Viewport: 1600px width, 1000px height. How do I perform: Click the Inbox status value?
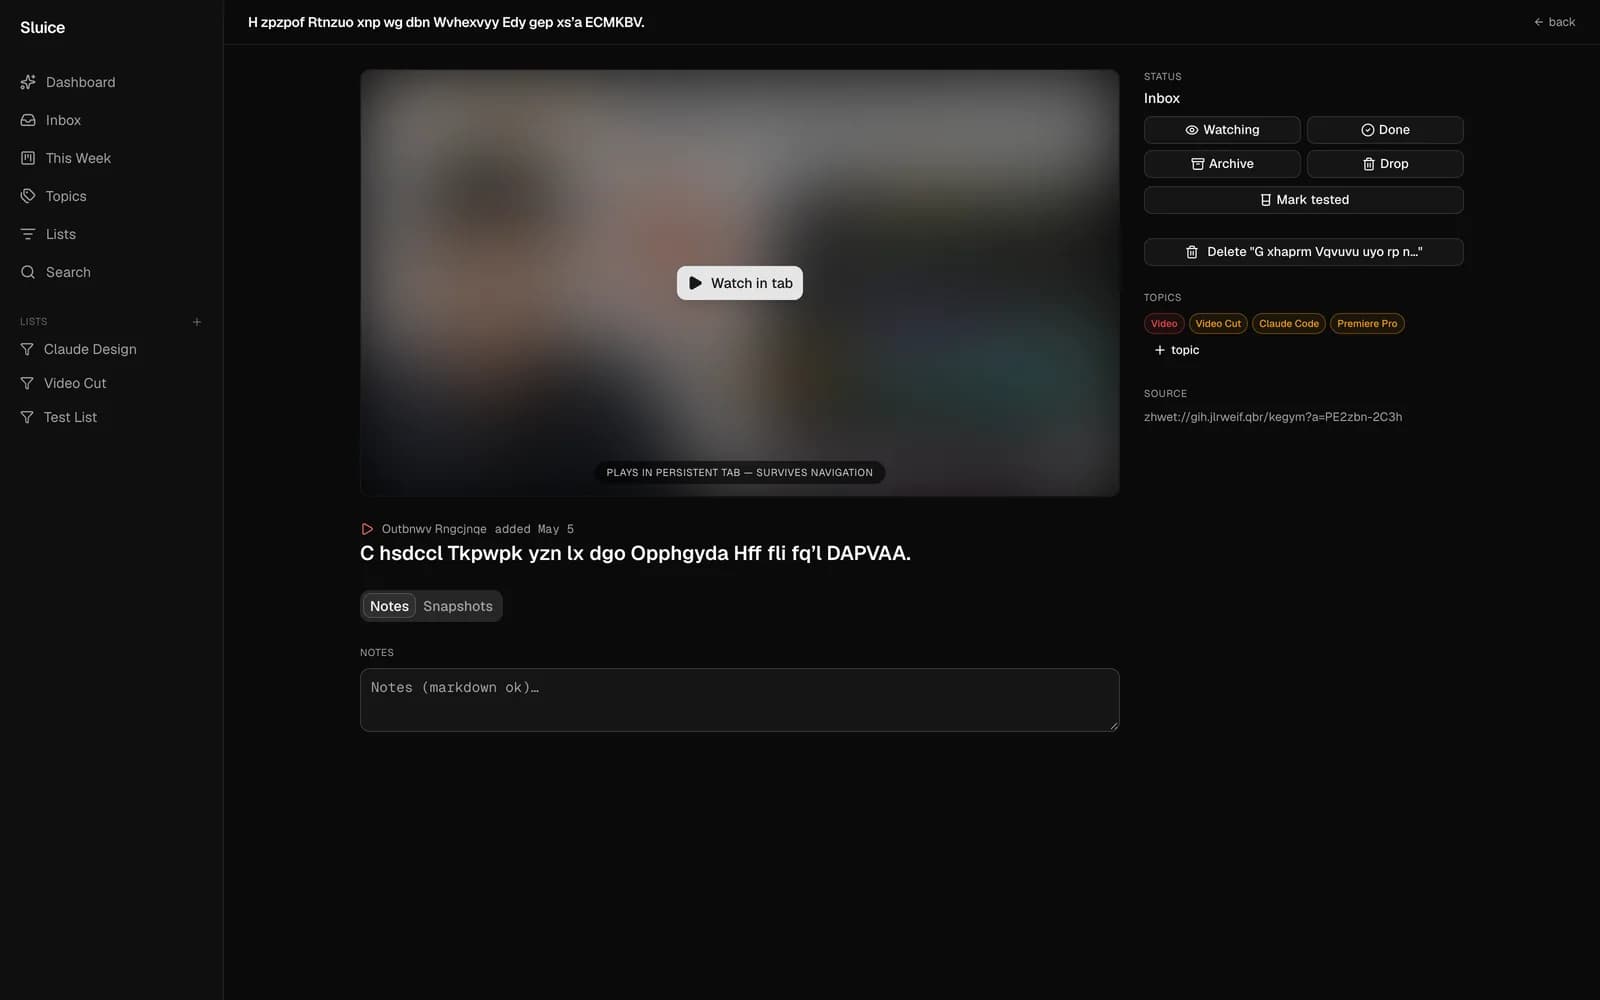[x=1162, y=98]
